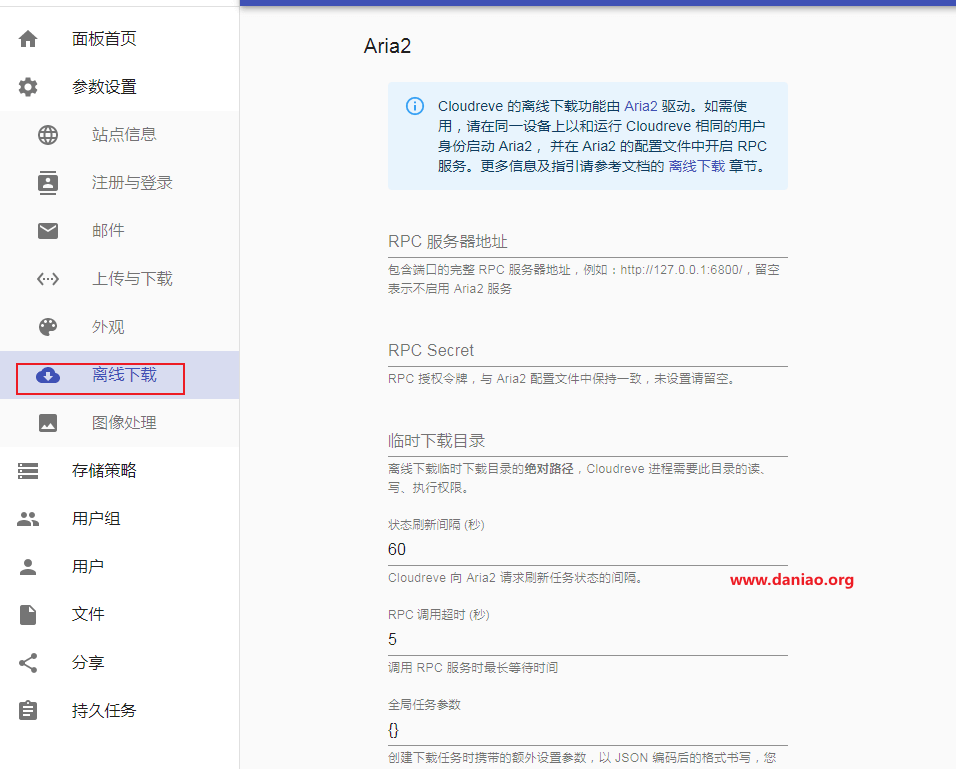Open the 注册与登录 settings page
The height and width of the screenshot is (769, 956).
coord(132,183)
